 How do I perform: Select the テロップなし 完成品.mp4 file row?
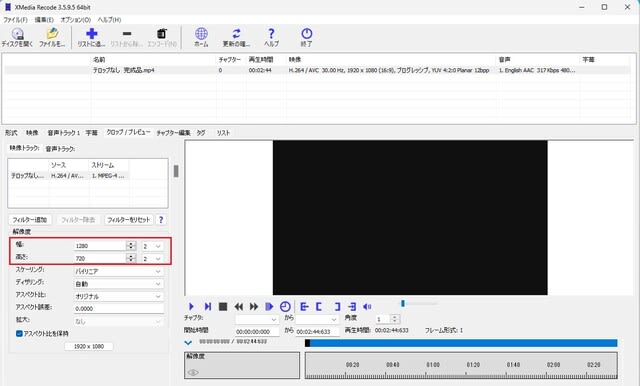point(316,70)
